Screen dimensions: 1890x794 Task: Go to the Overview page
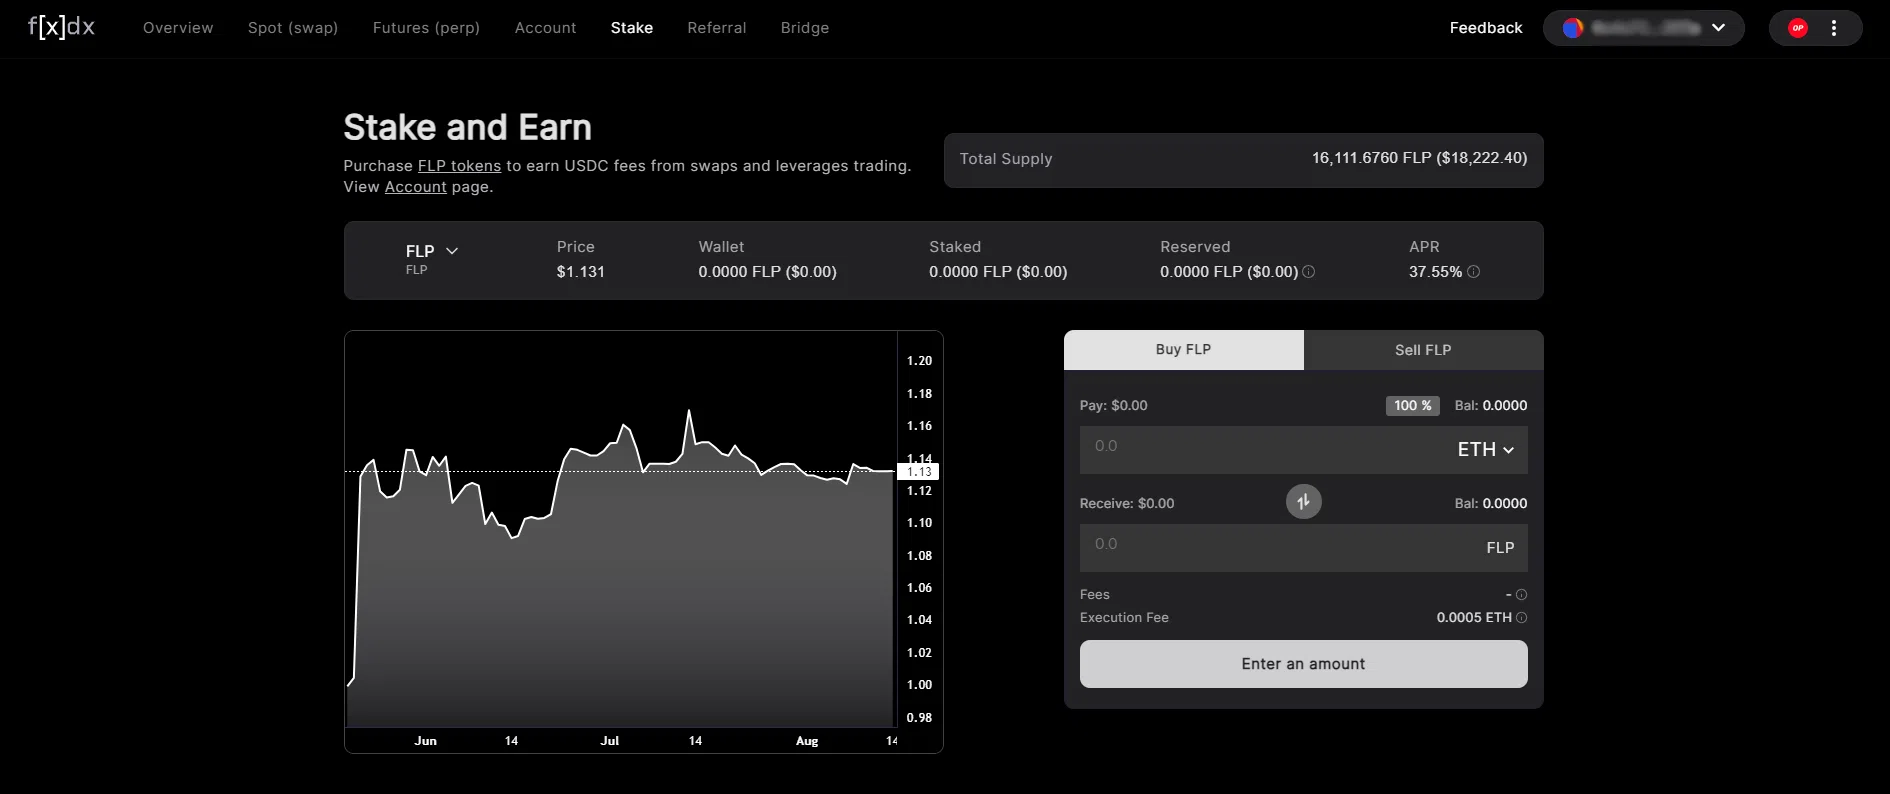178,28
